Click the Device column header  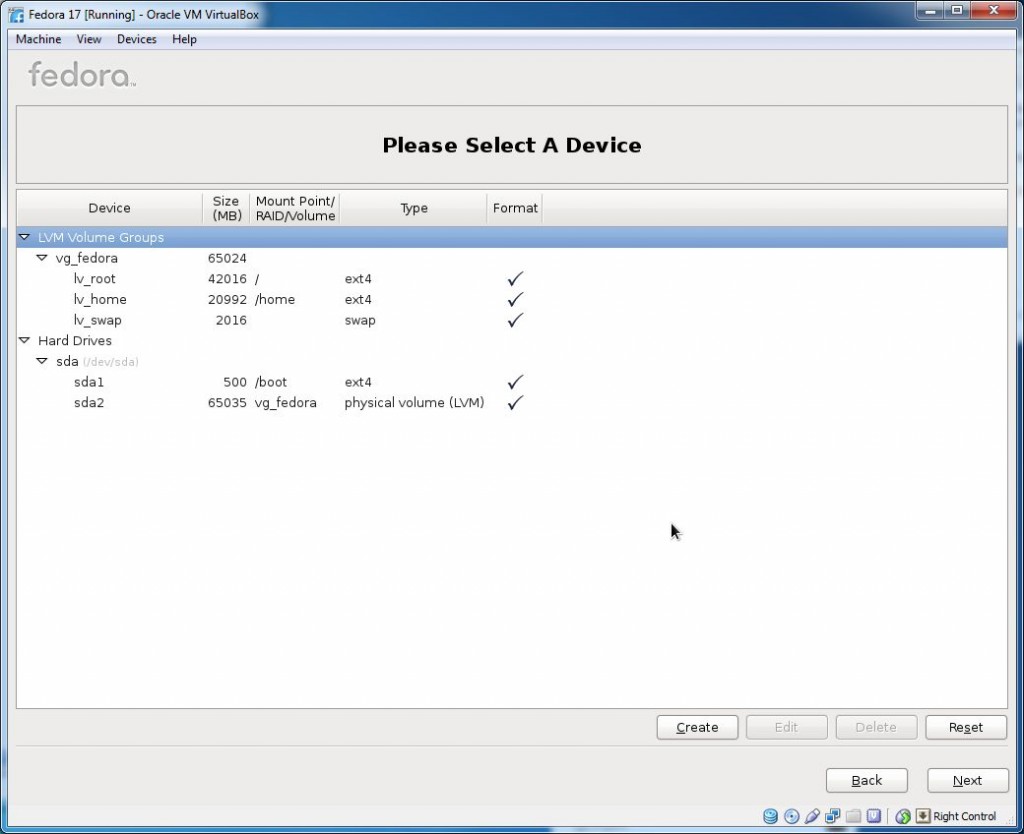pos(110,208)
